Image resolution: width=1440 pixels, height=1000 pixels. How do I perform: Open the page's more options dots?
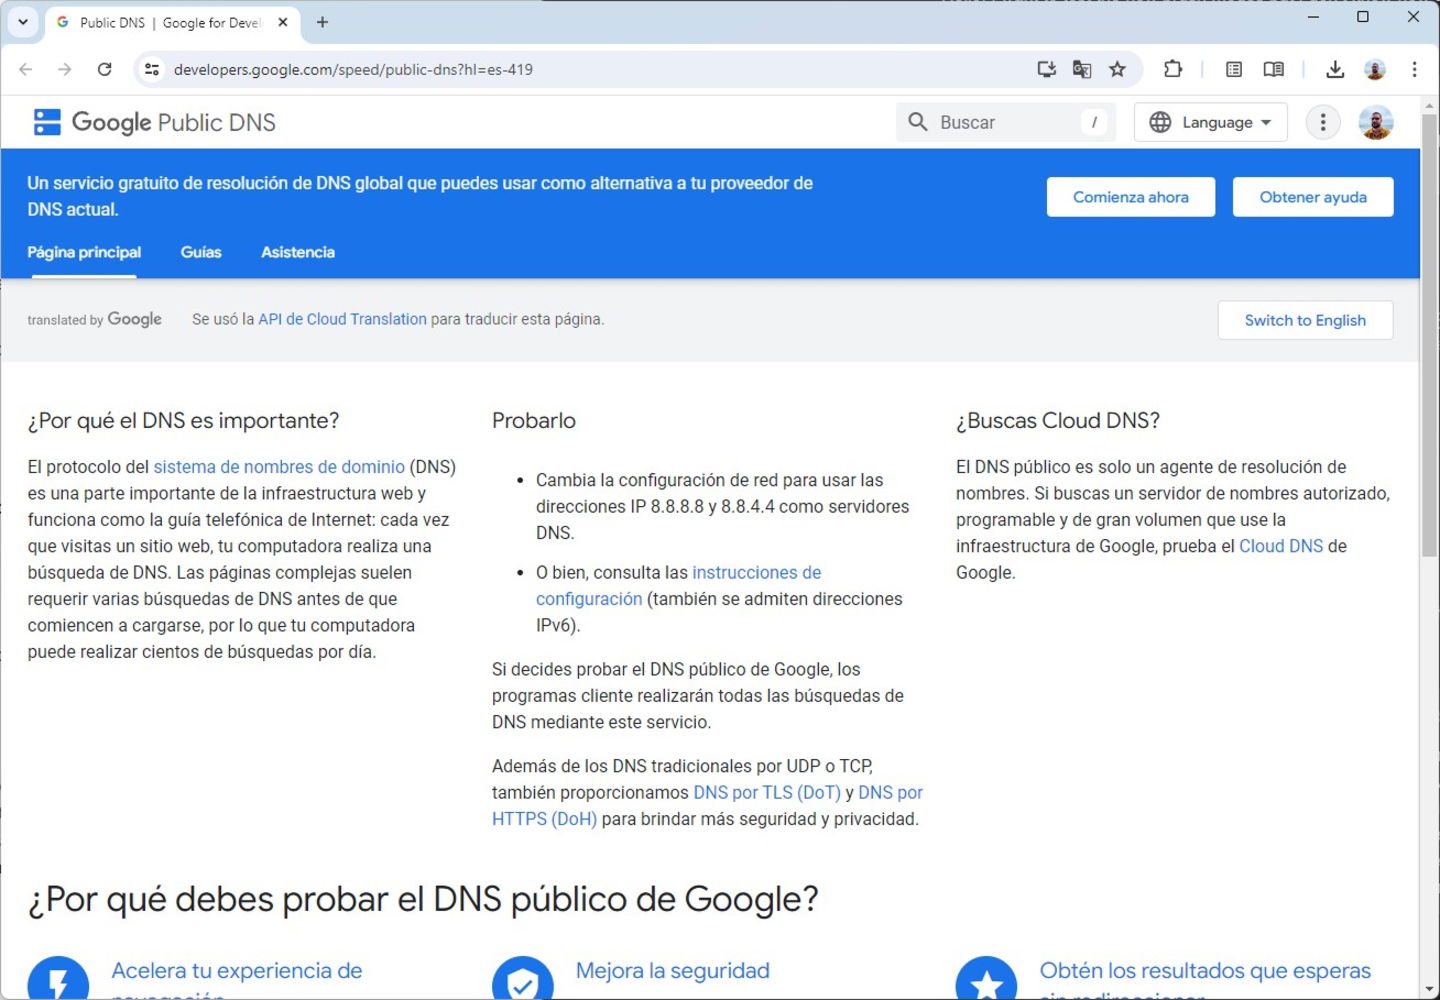tap(1323, 122)
